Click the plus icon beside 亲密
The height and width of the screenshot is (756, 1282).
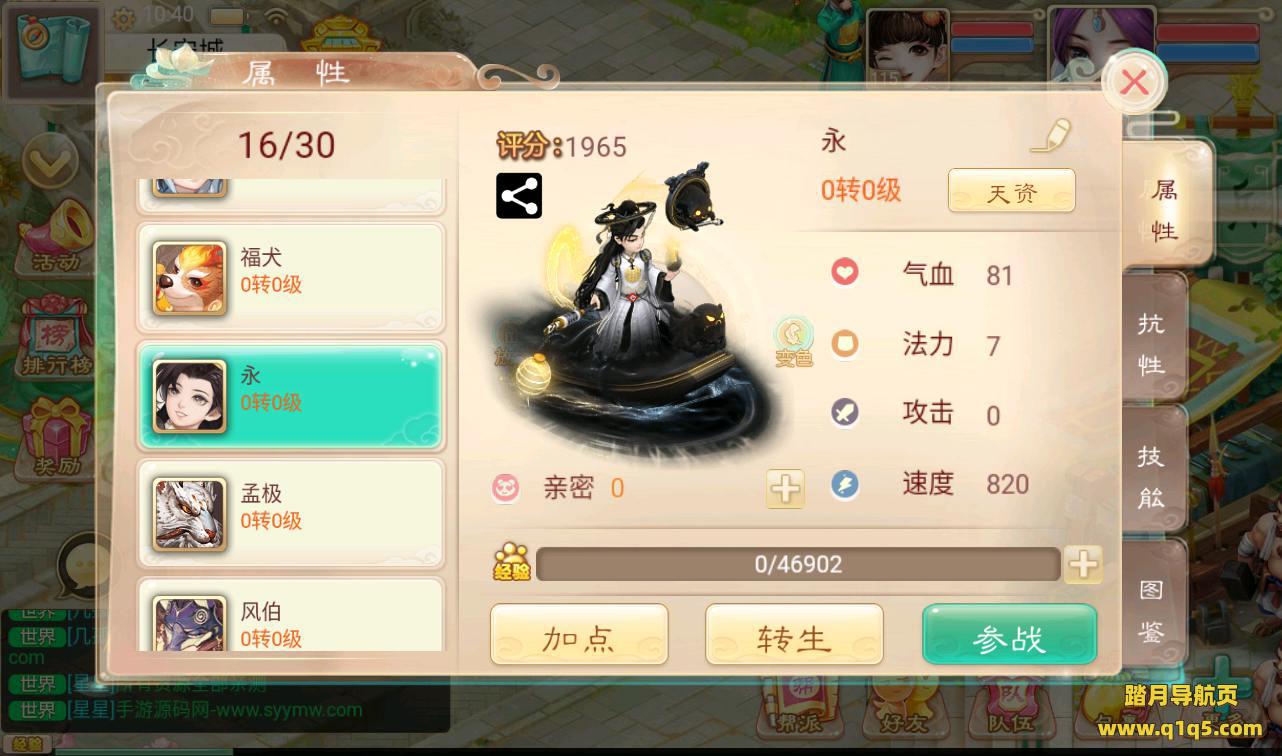pos(785,488)
